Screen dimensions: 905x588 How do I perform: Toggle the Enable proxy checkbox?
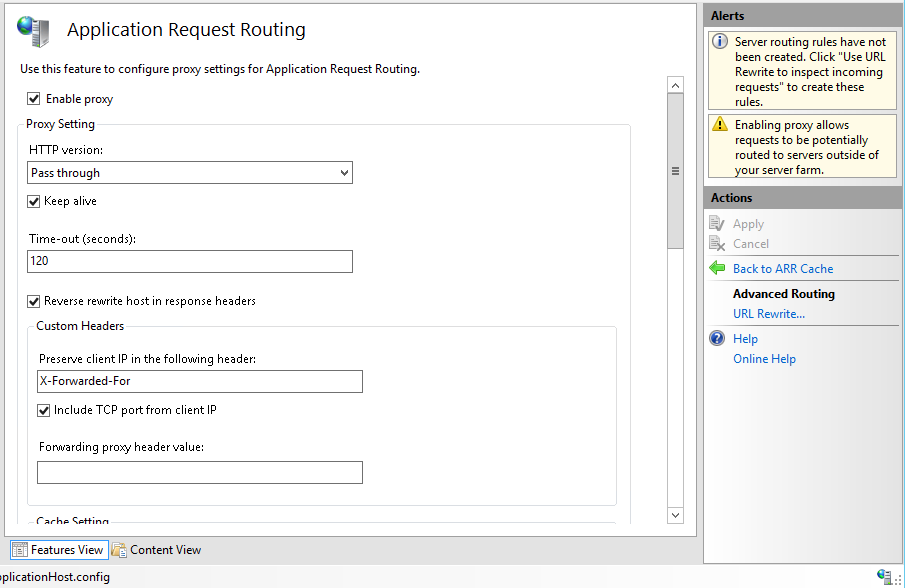click(33, 99)
